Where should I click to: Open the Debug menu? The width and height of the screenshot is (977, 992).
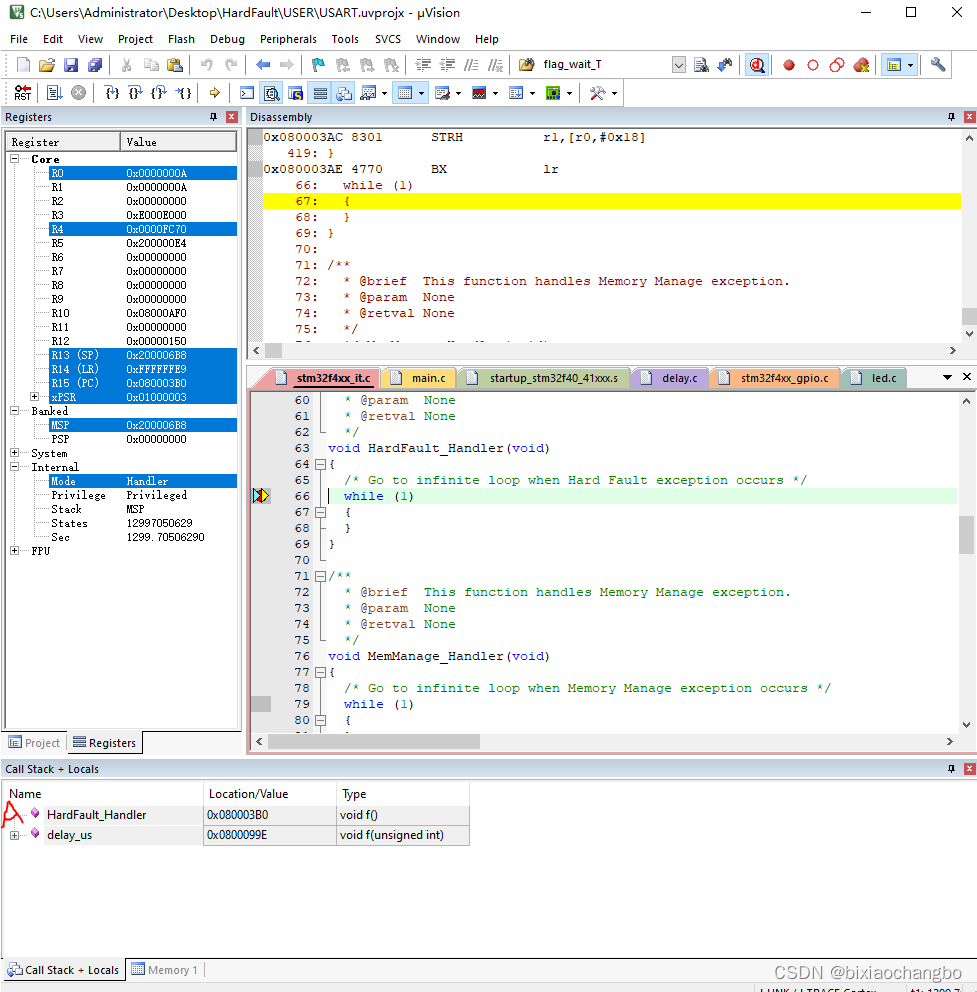tap(227, 39)
